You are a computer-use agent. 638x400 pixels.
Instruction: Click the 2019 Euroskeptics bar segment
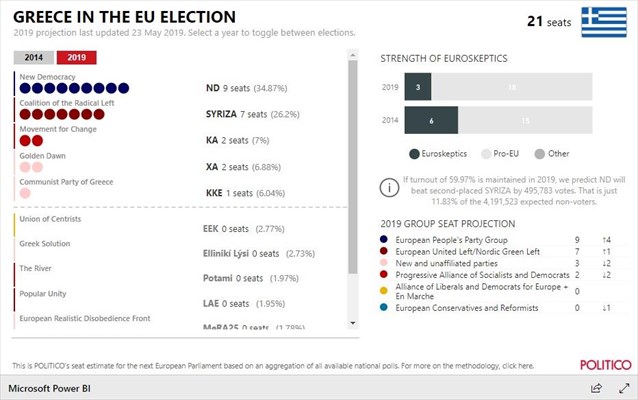pos(418,88)
